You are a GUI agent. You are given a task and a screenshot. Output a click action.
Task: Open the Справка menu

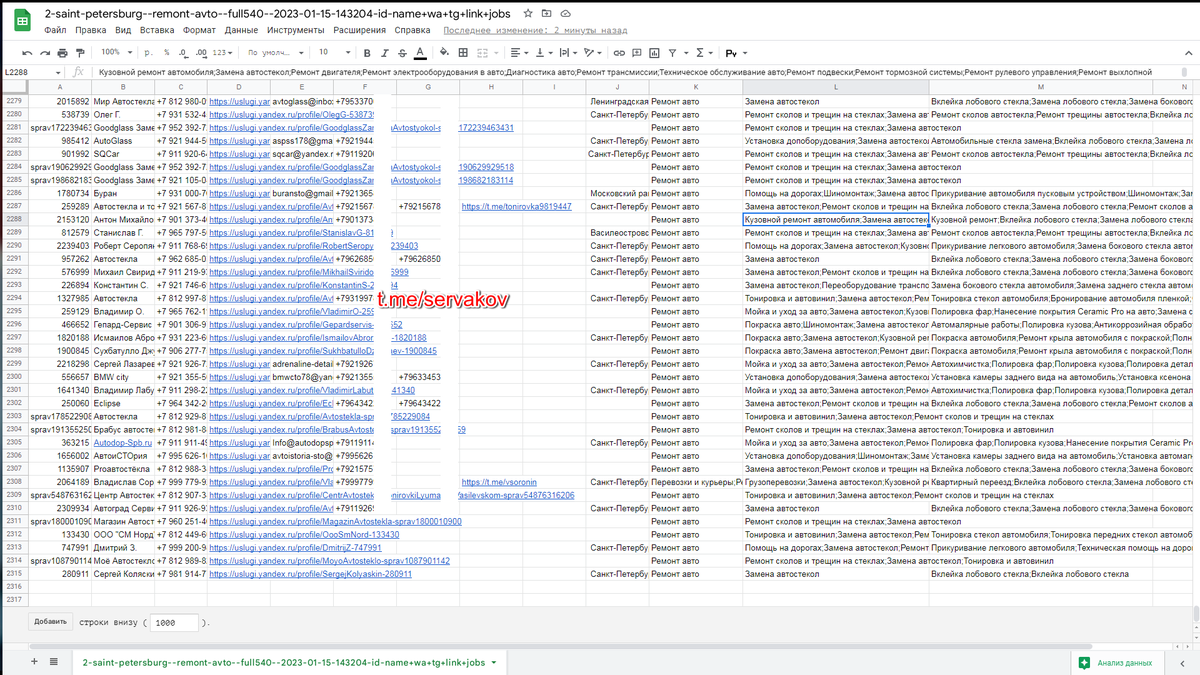click(413, 30)
